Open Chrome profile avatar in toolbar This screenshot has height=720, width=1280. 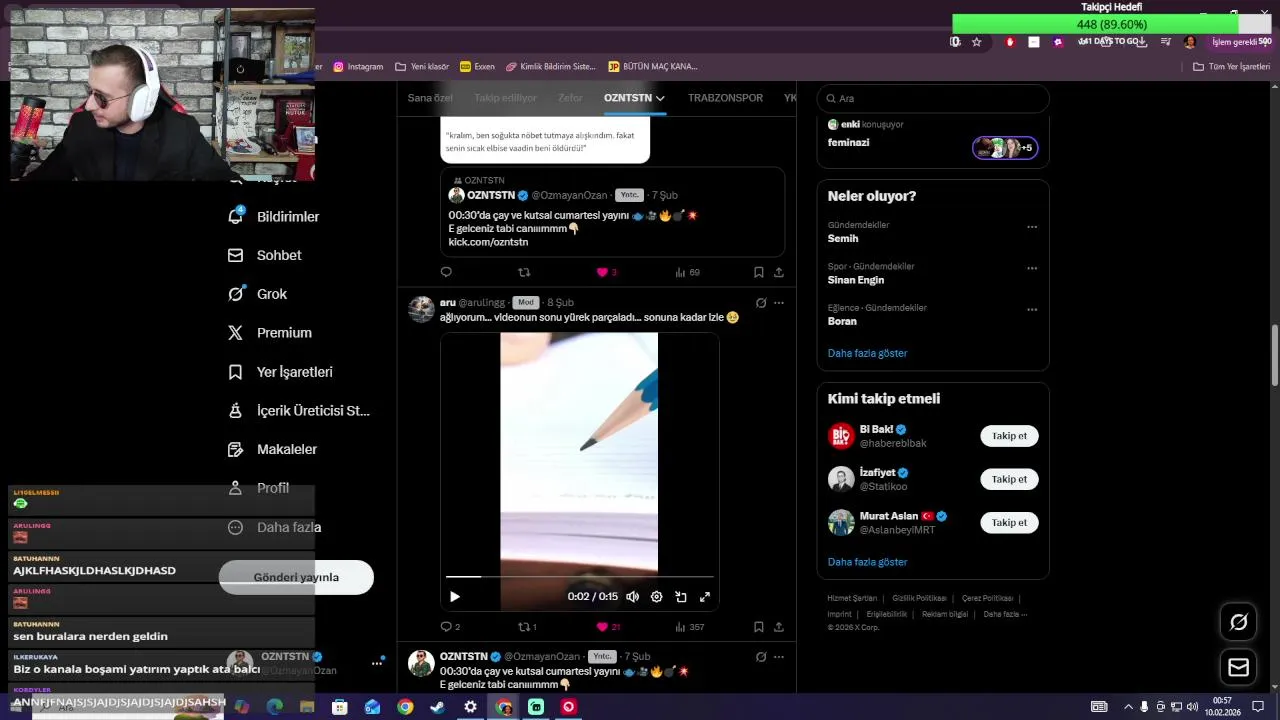click(x=1189, y=42)
